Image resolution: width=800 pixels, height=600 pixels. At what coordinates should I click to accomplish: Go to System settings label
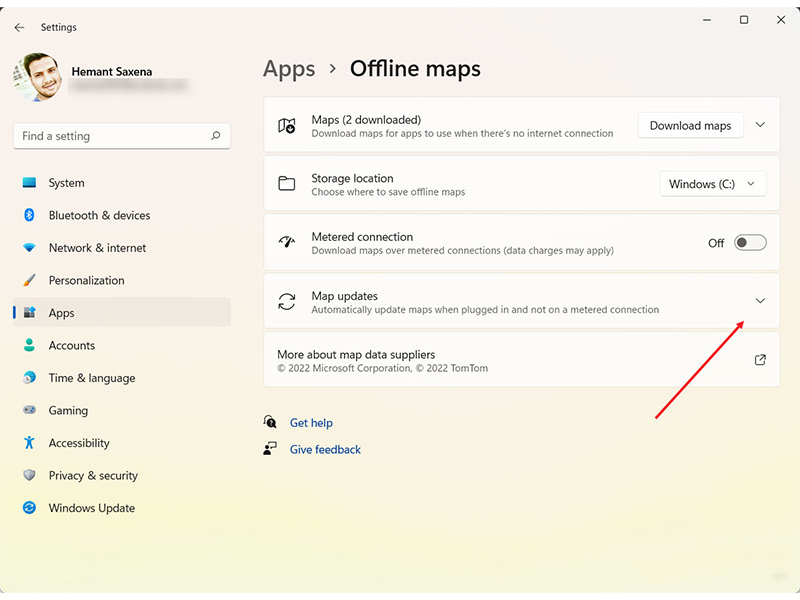(x=66, y=183)
